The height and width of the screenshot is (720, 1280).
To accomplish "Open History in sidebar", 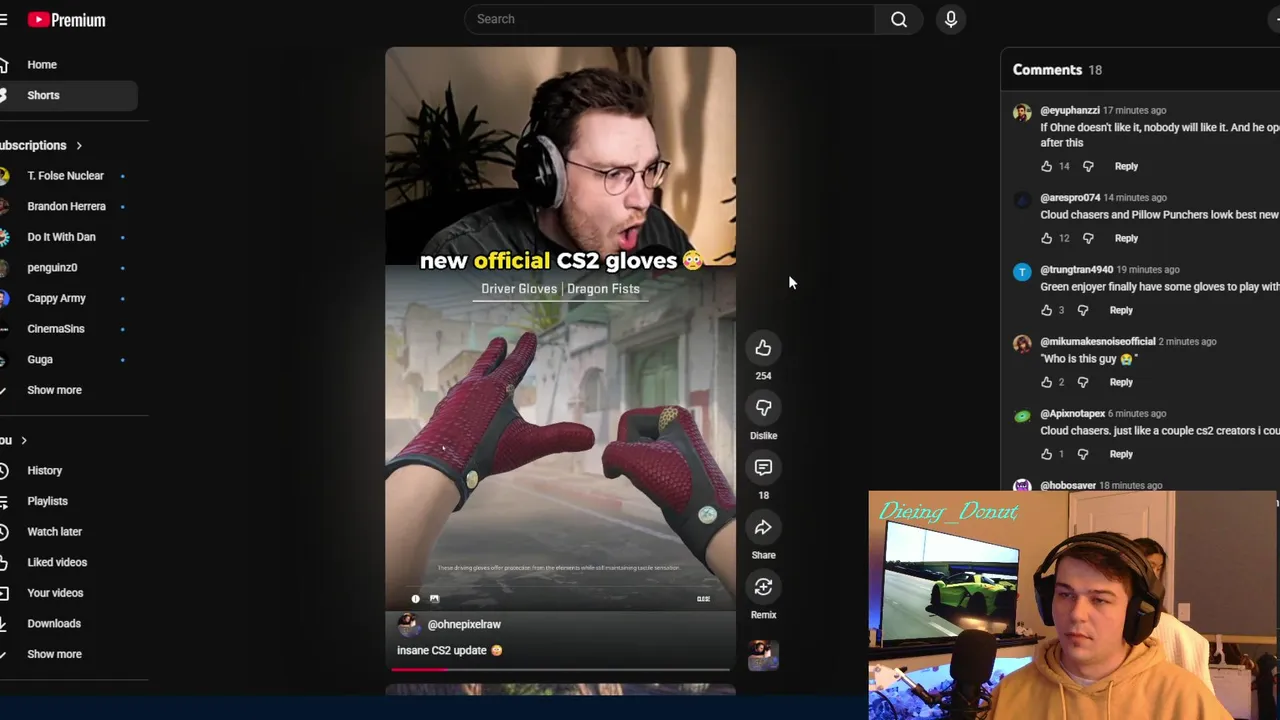I will coord(44,470).
